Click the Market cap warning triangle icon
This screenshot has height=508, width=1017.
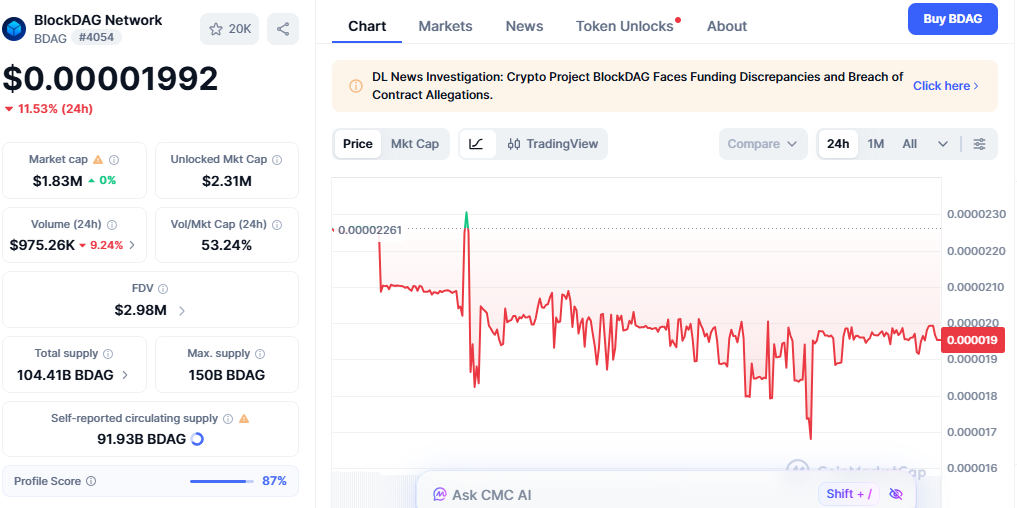(98, 160)
